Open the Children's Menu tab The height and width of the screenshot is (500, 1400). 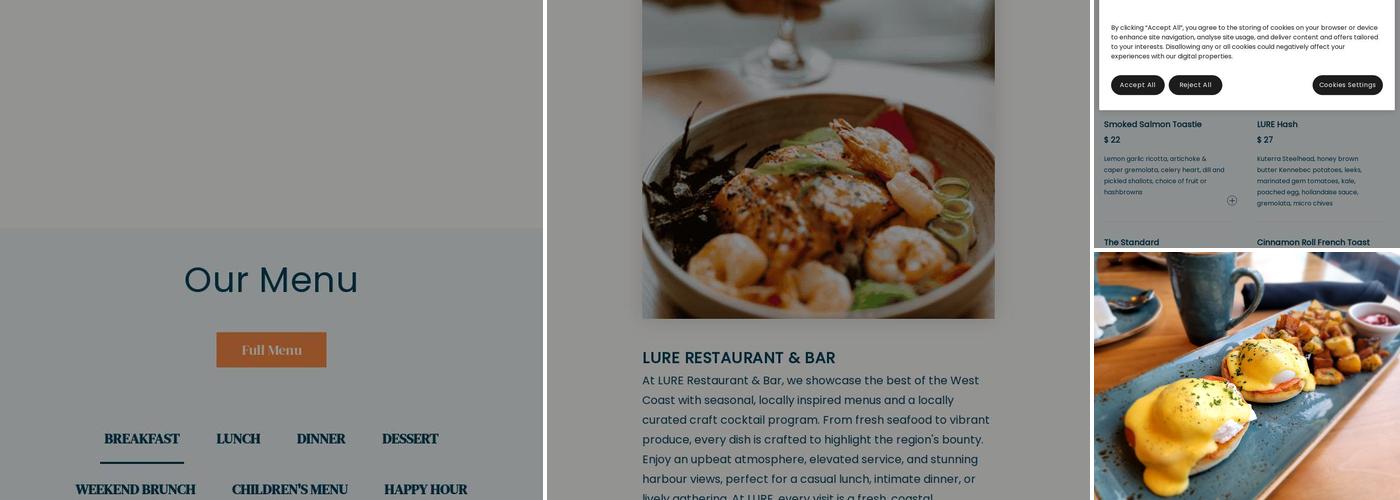click(x=290, y=489)
